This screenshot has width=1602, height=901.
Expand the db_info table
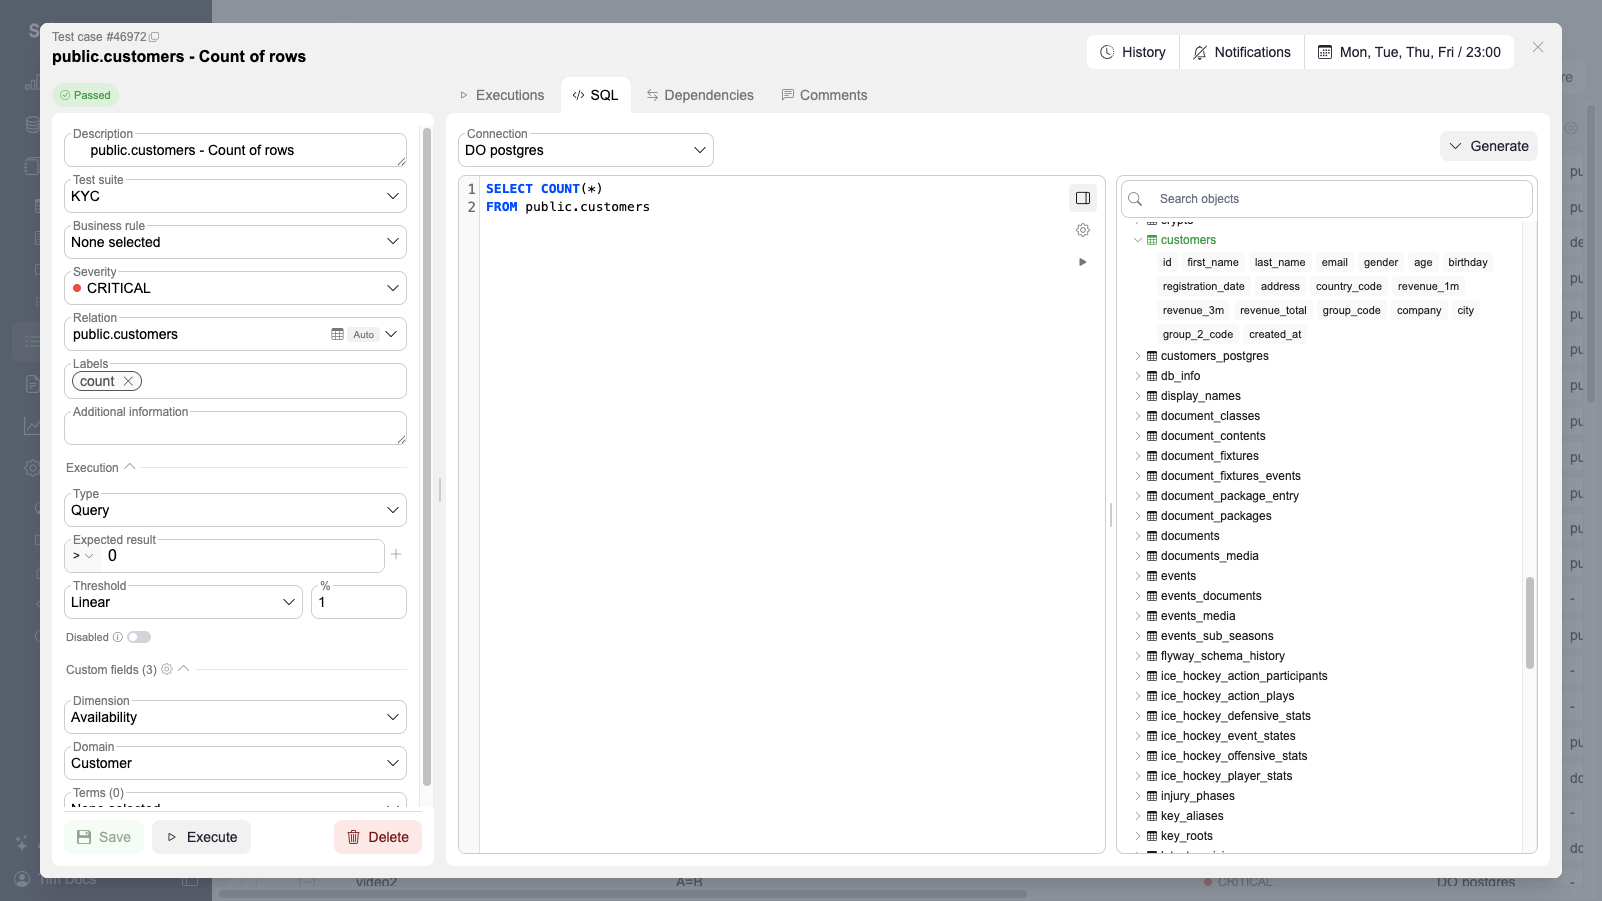tap(1138, 376)
